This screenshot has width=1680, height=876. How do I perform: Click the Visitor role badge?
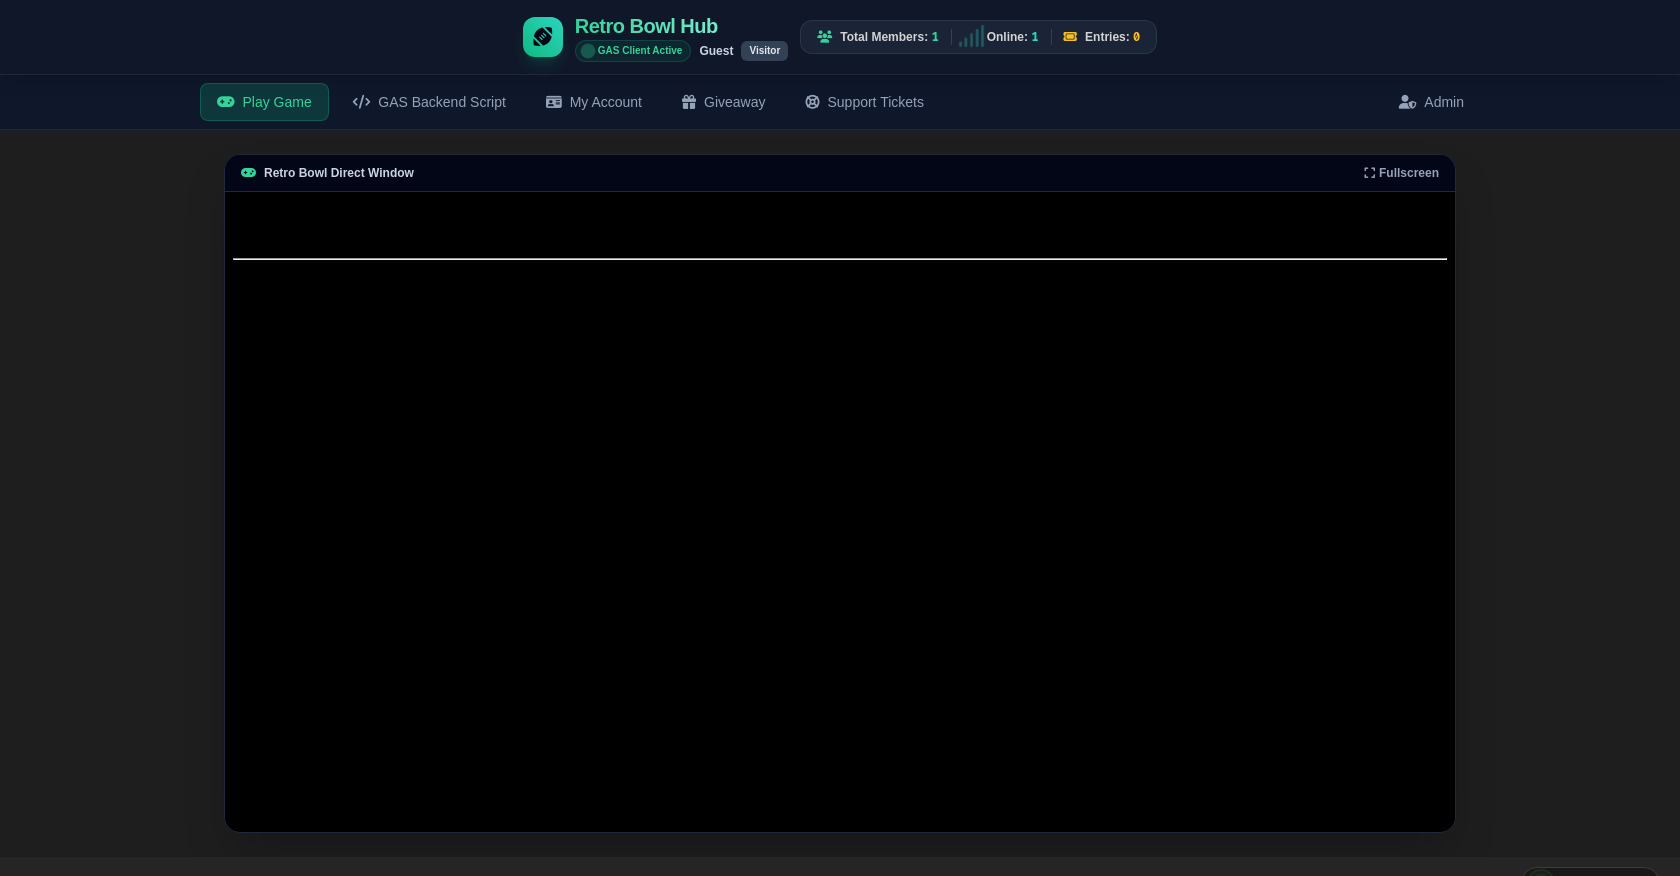point(764,51)
